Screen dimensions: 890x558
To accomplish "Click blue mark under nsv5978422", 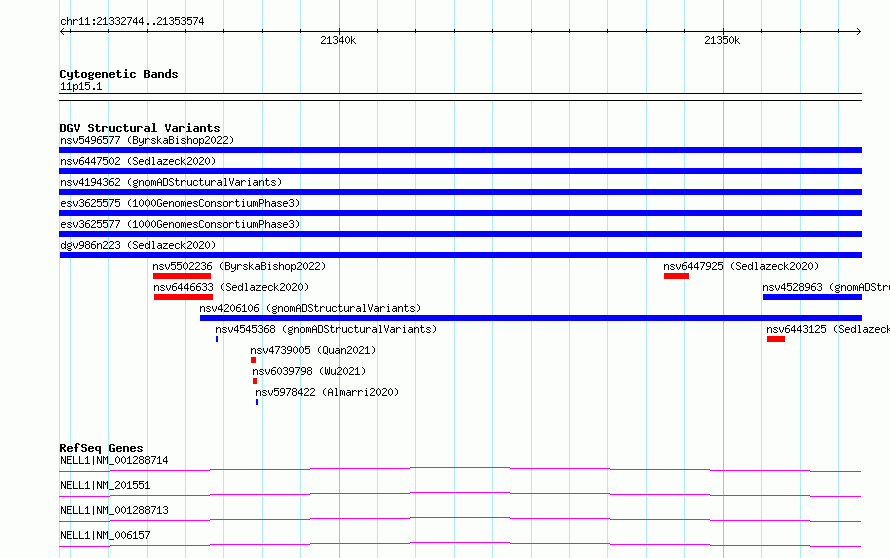I will coord(257,402).
